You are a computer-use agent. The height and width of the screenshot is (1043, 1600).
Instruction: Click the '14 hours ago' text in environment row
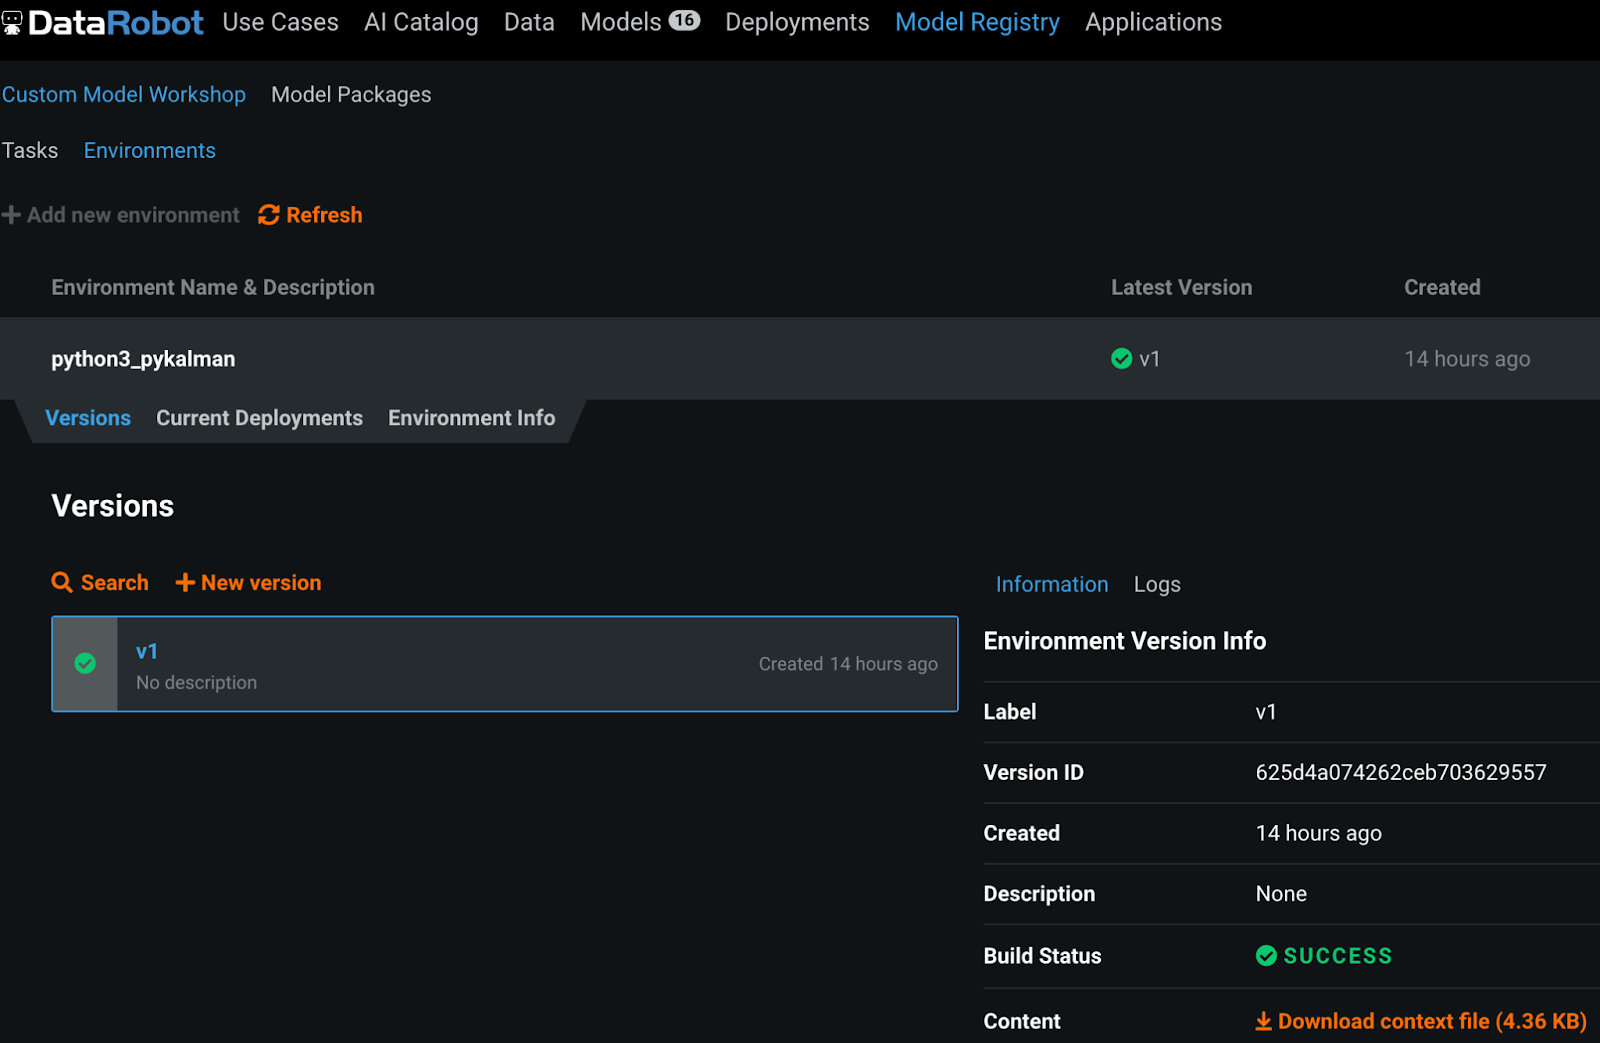coord(1467,358)
